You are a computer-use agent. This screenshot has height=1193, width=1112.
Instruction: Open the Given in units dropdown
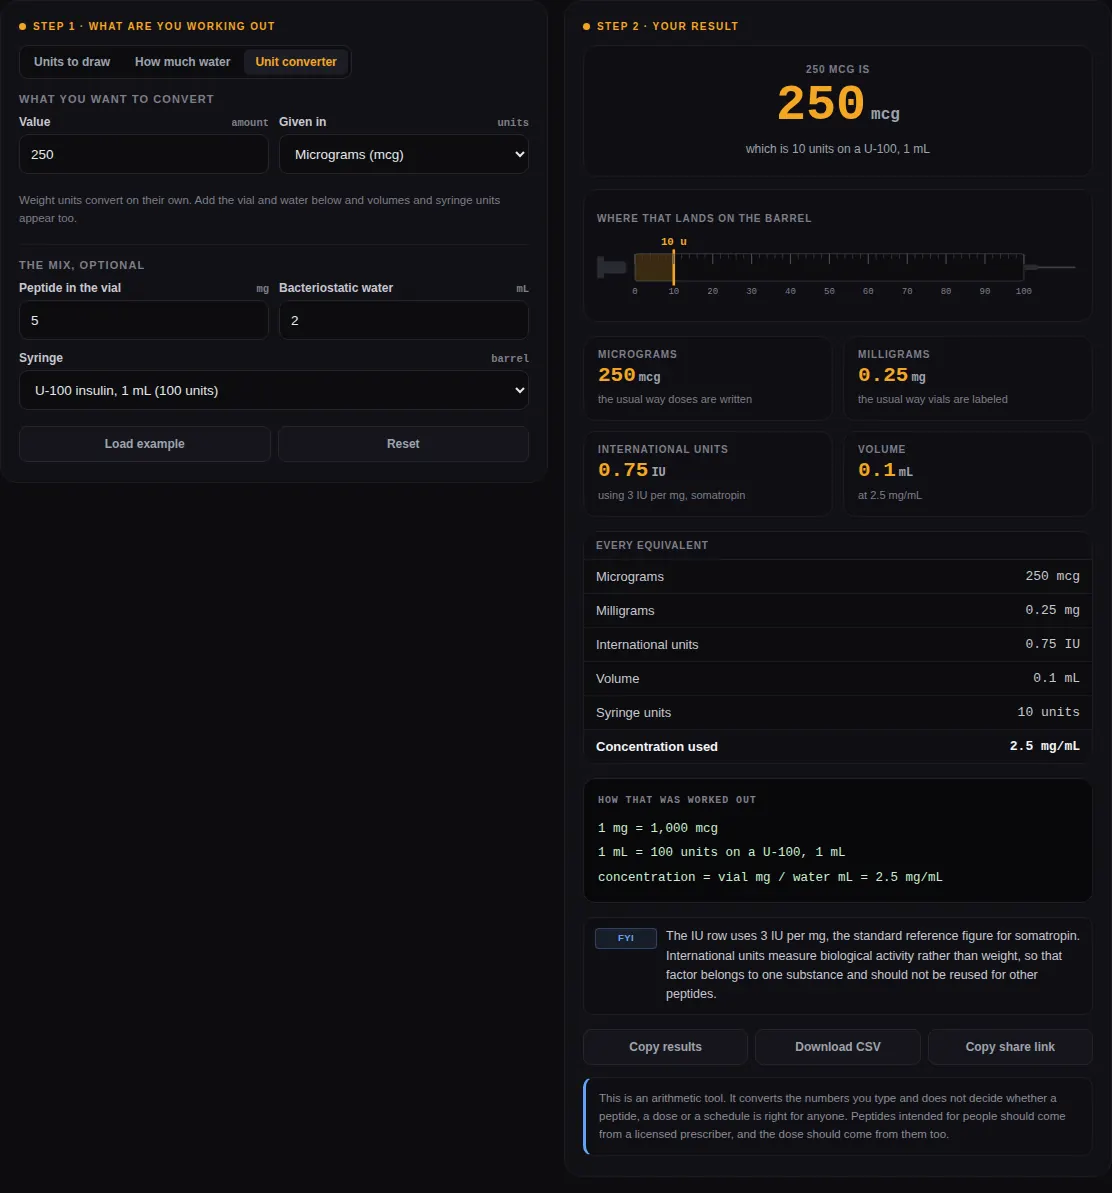(x=404, y=154)
